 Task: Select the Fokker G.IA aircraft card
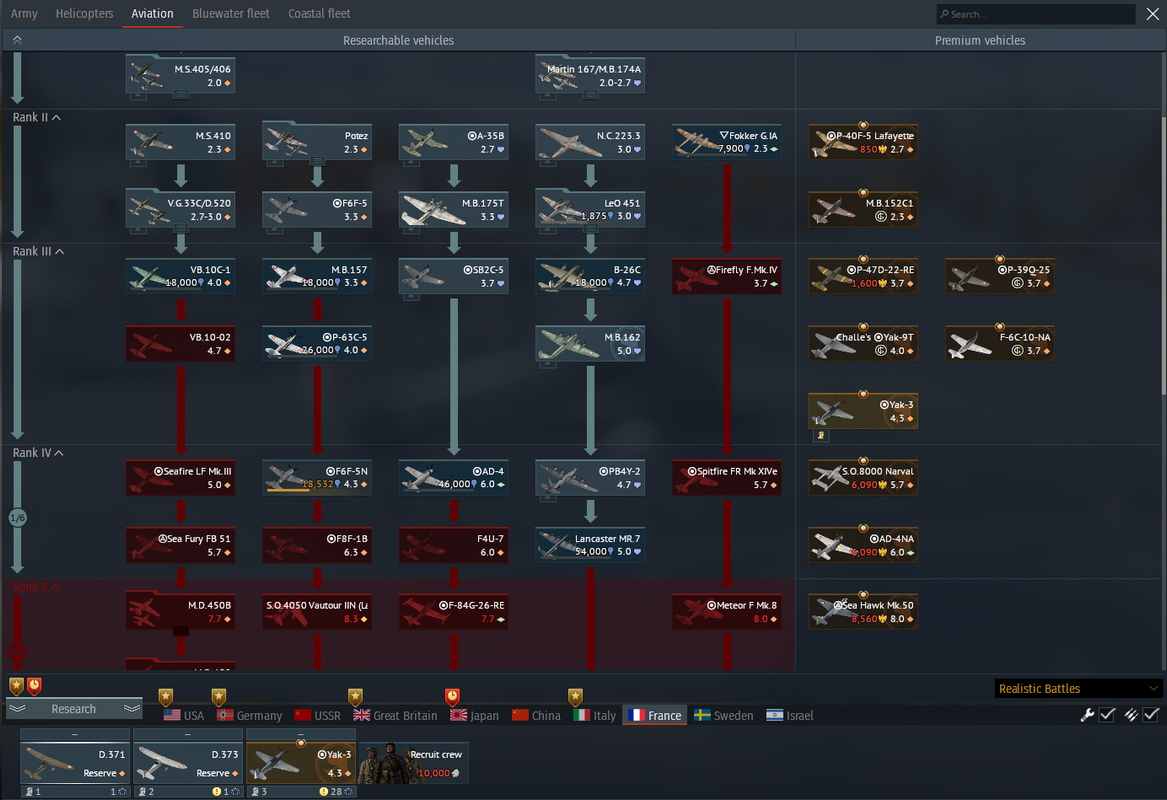point(726,142)
